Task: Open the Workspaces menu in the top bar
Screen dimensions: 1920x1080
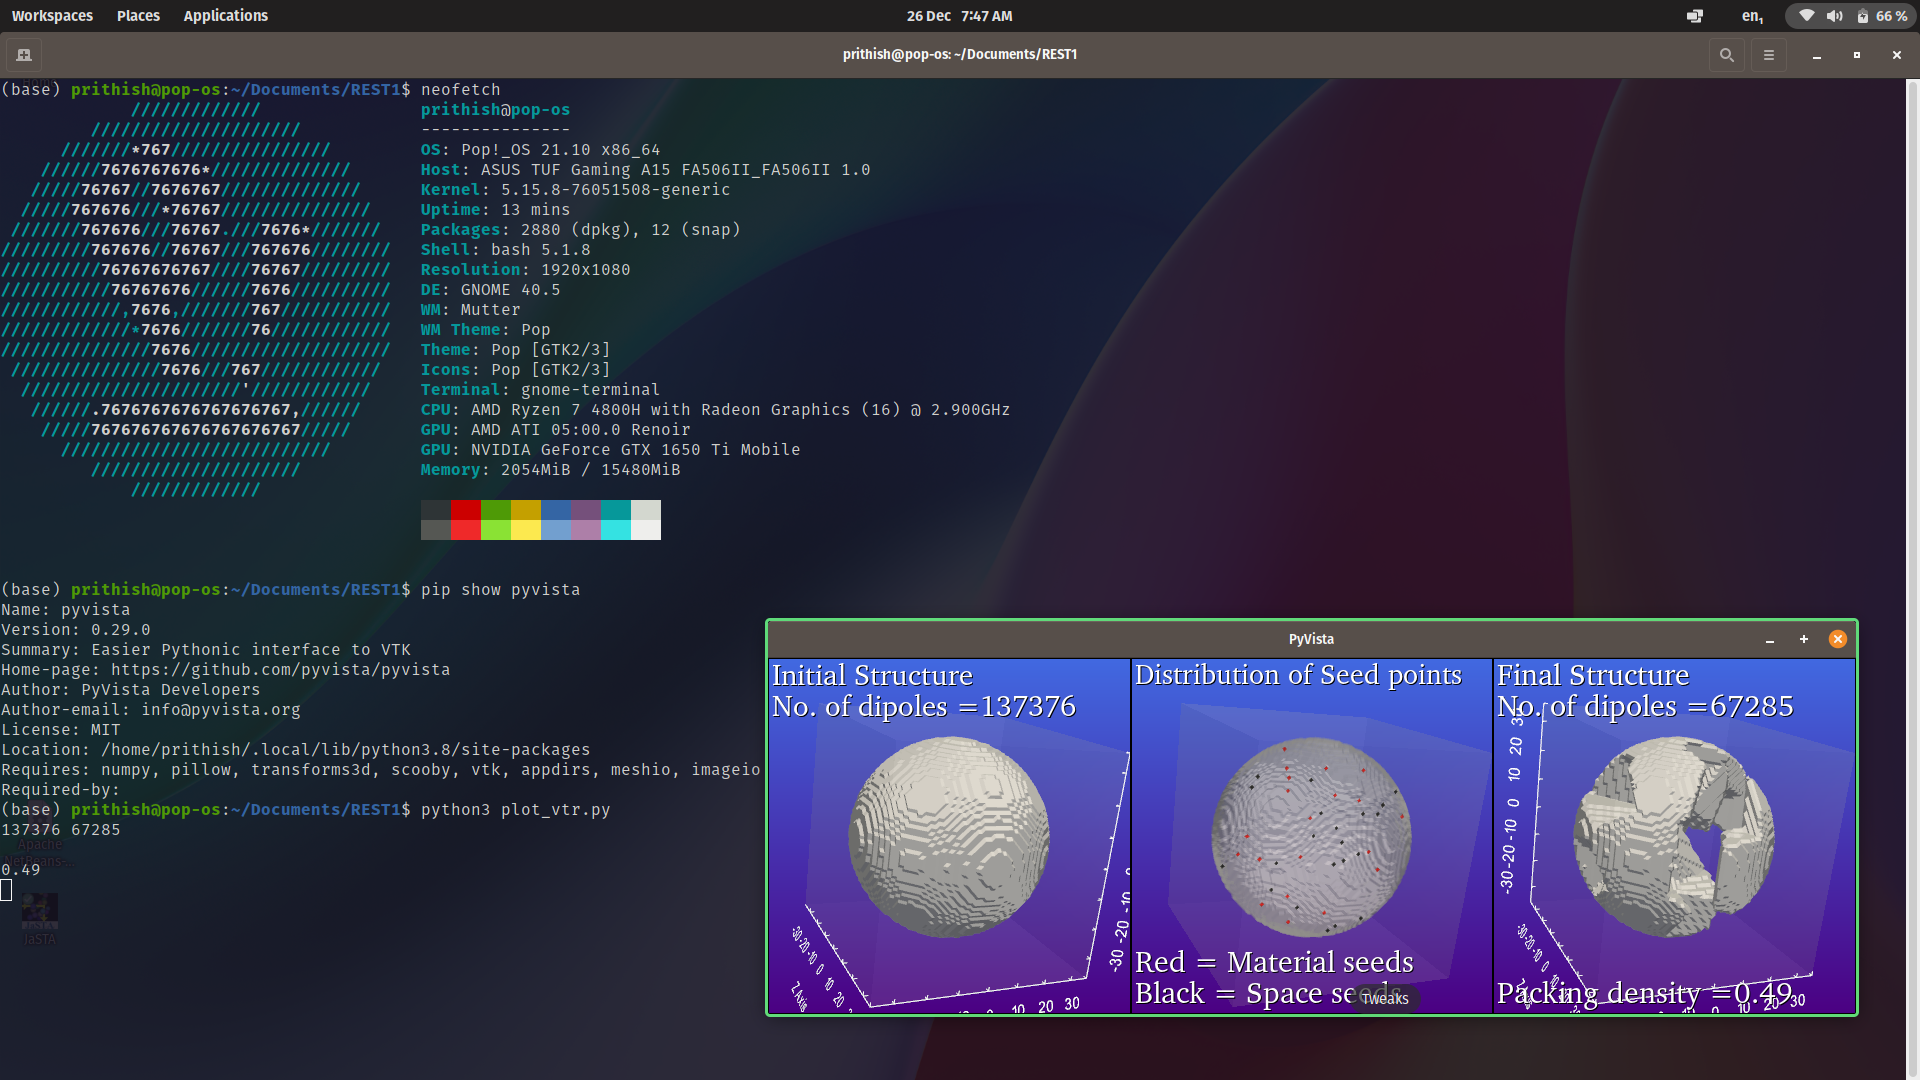Action: (52, 15)
